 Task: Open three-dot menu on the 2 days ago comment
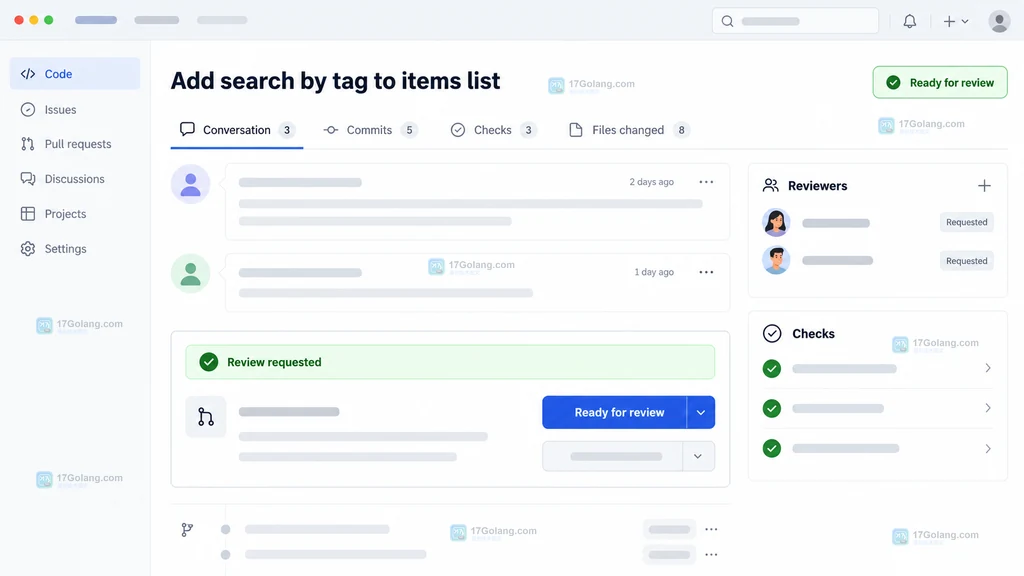(706, 182)
